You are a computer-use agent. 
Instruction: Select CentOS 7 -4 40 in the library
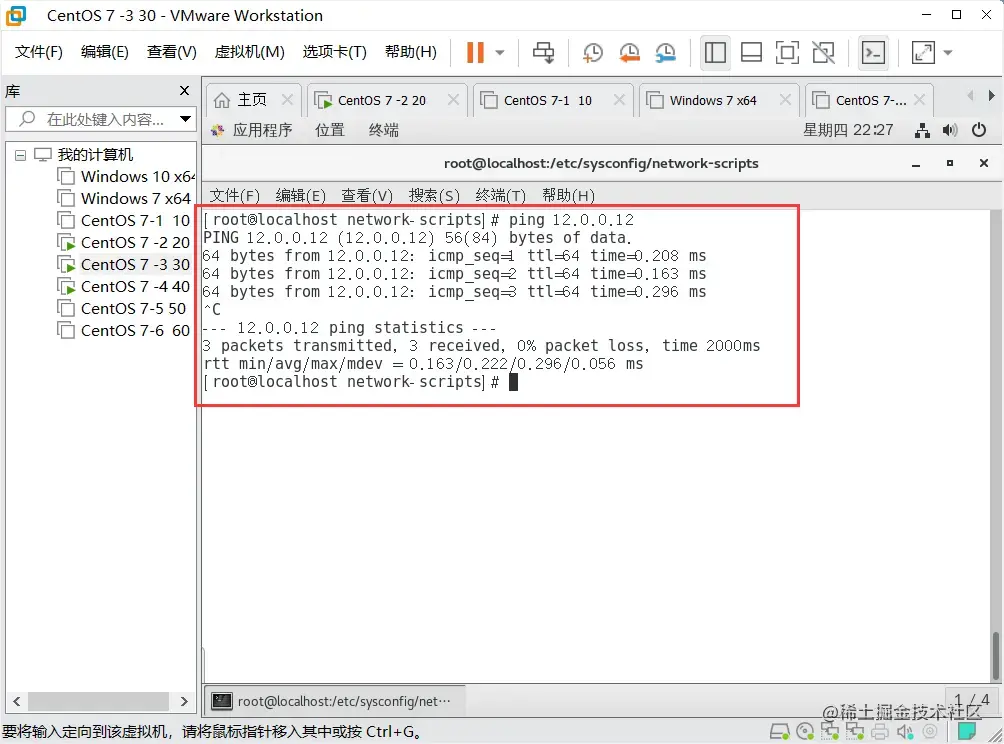pos(124,286)
